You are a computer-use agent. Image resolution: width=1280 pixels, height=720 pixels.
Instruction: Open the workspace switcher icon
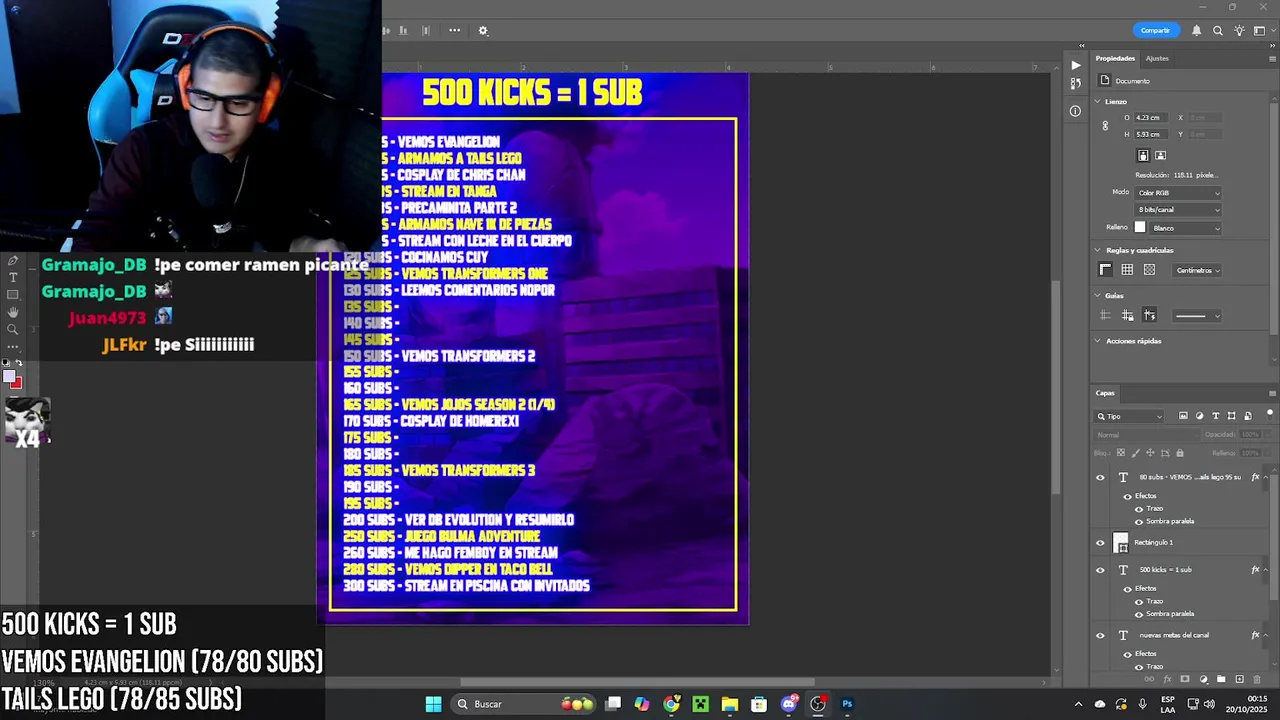click(x=1259, y=31)
